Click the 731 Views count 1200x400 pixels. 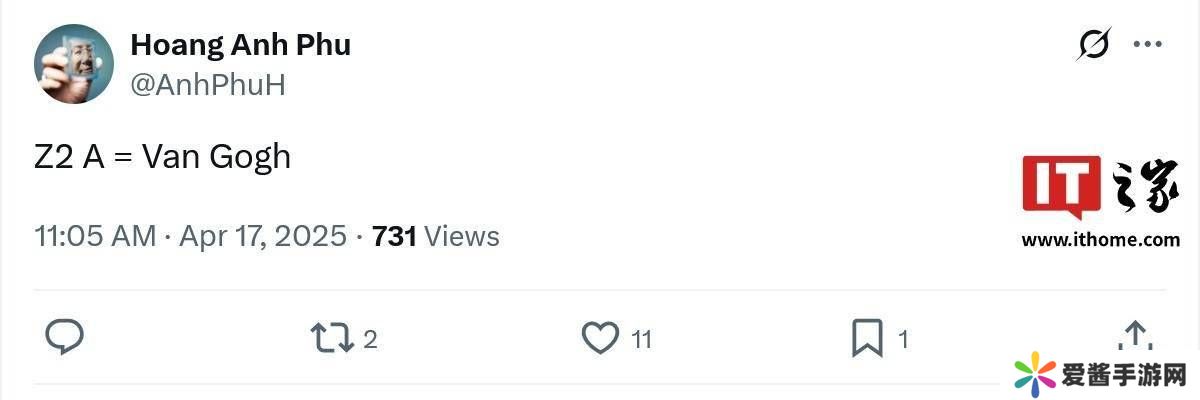pyautogui.click(x=435, y=237)
